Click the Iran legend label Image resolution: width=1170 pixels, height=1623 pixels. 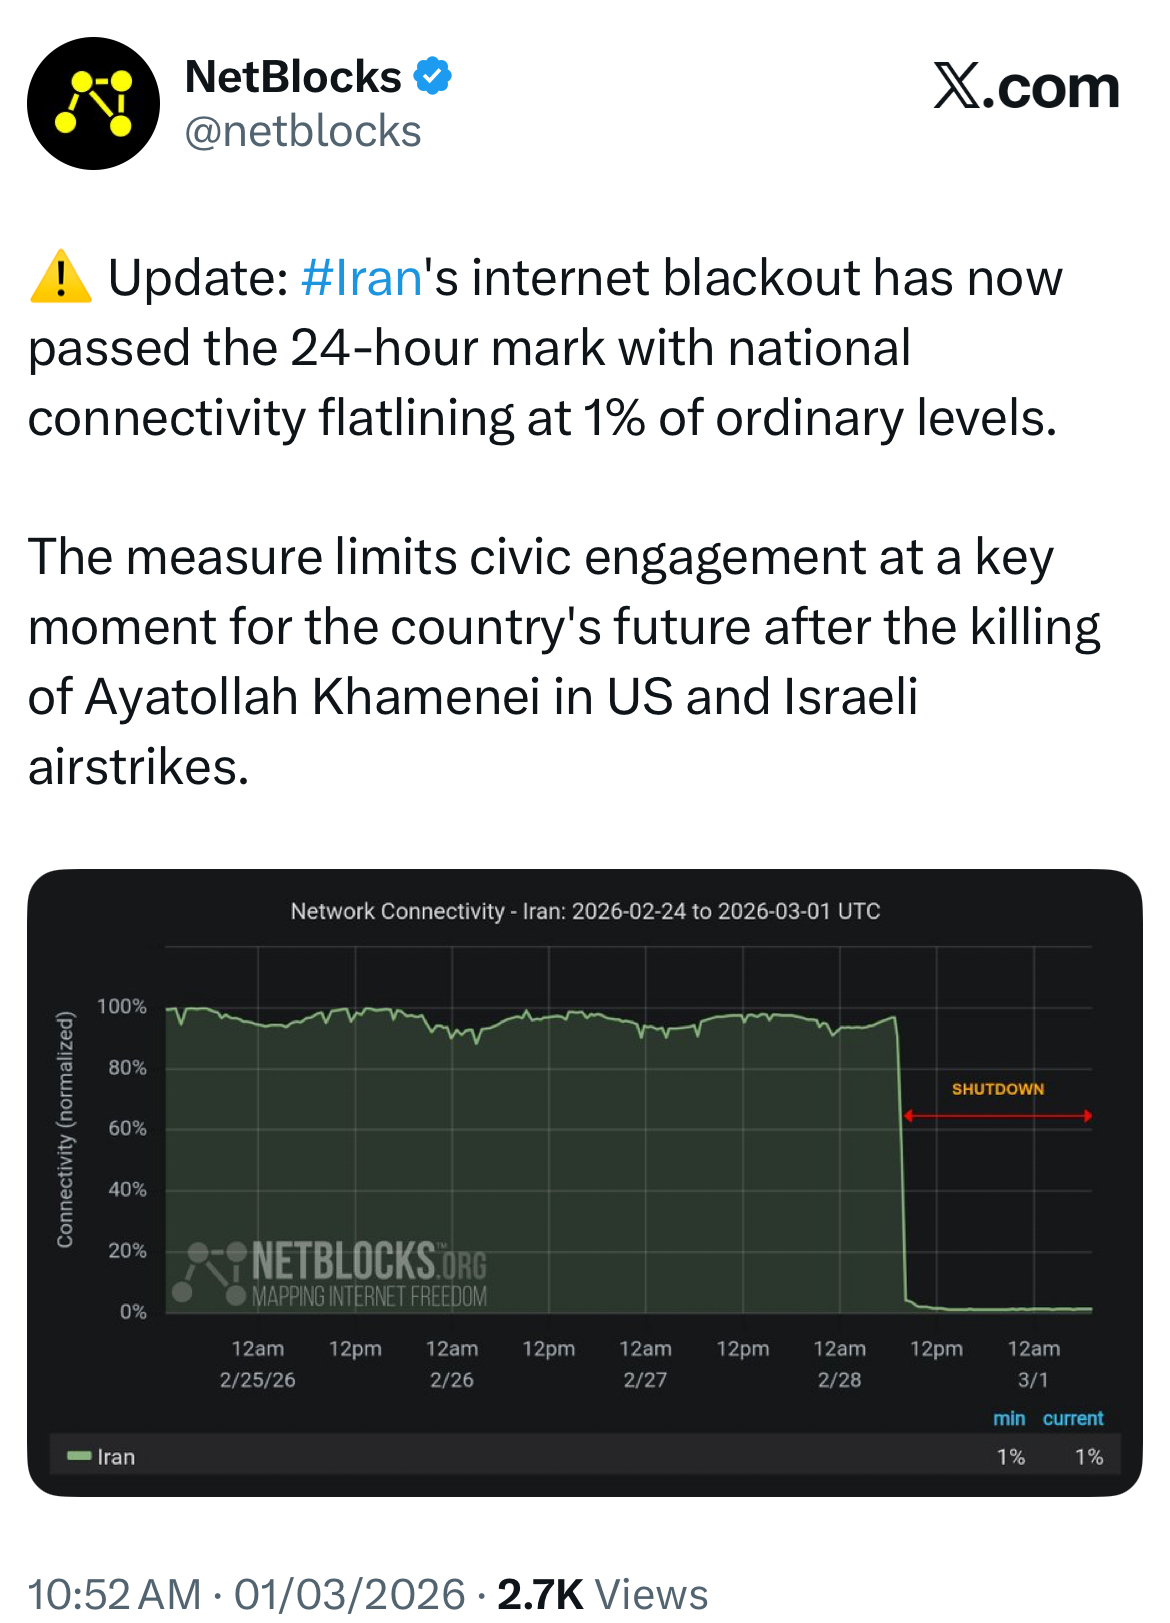coord(116,1457)
